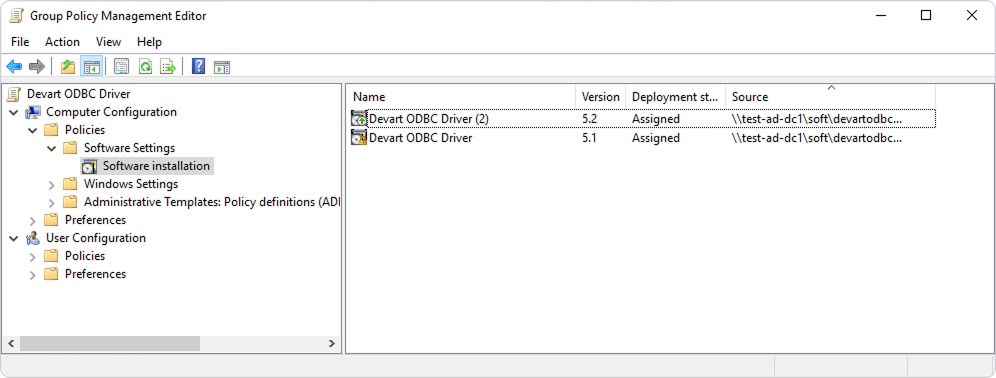The image size is (996, 378).
Task: Click the tree pane scroll right arrow
Action: click(332, 344)
